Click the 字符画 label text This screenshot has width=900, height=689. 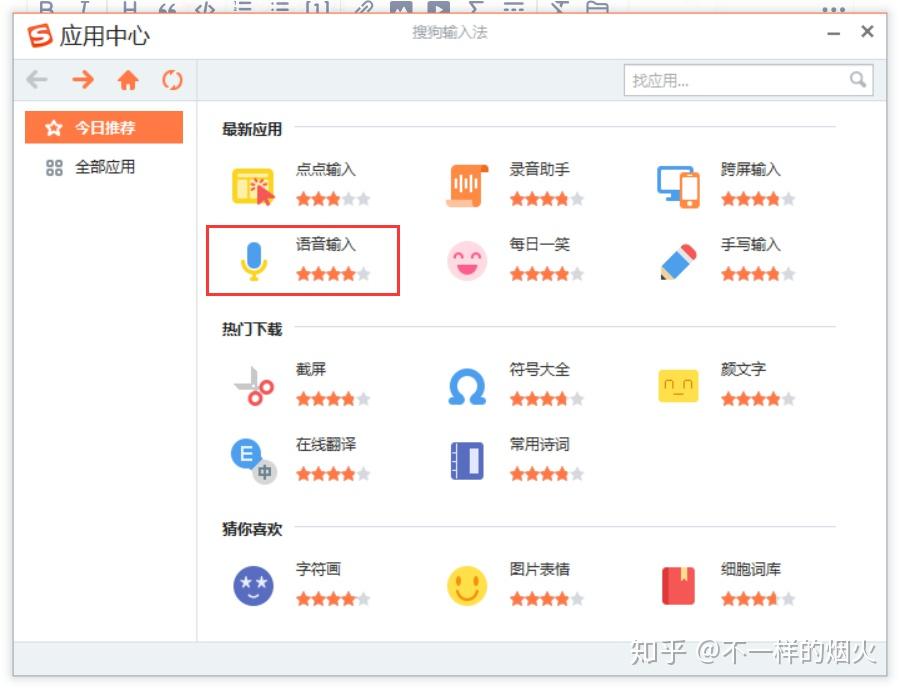318,569
